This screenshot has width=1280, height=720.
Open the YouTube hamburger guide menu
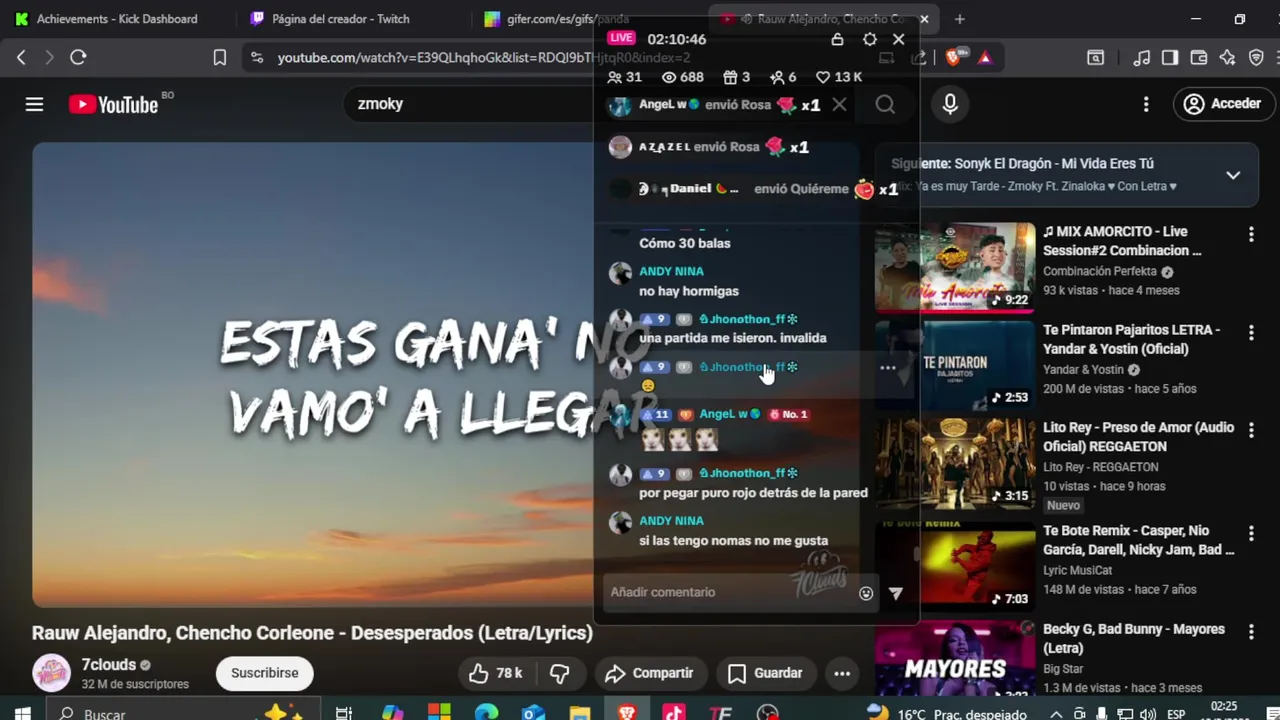click(34, 104)
